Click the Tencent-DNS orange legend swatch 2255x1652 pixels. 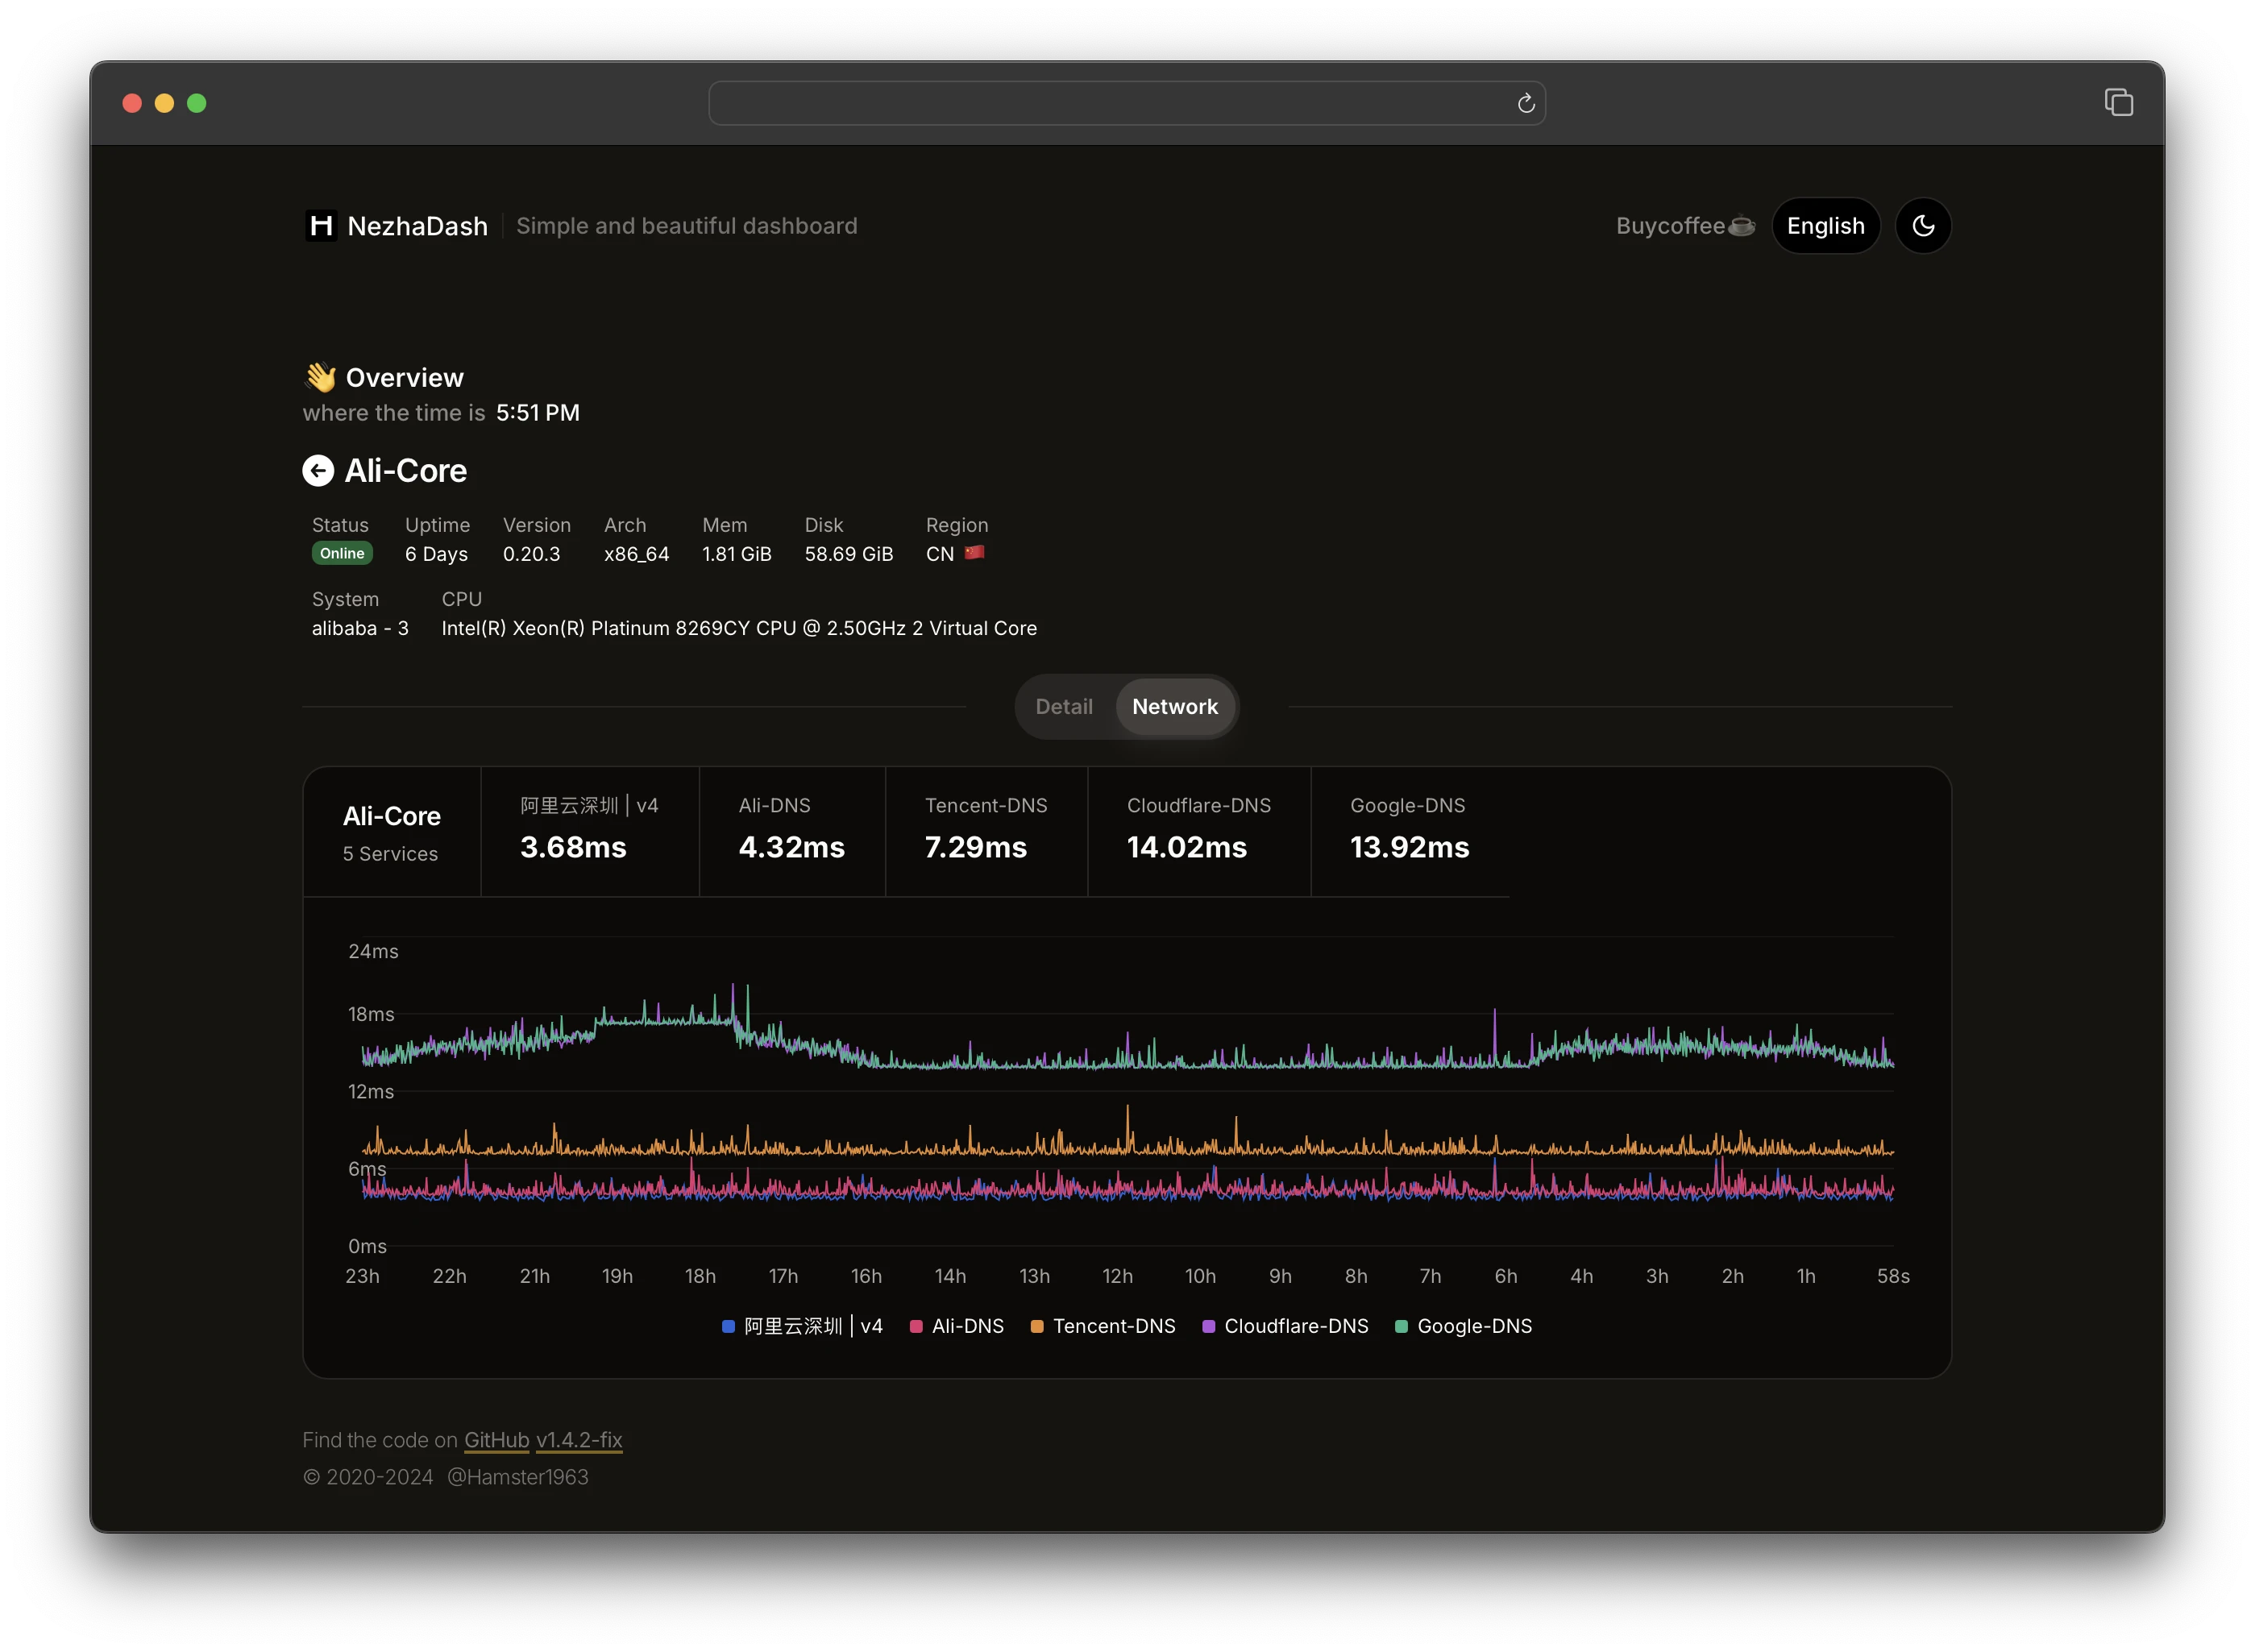[1037, 1327]
